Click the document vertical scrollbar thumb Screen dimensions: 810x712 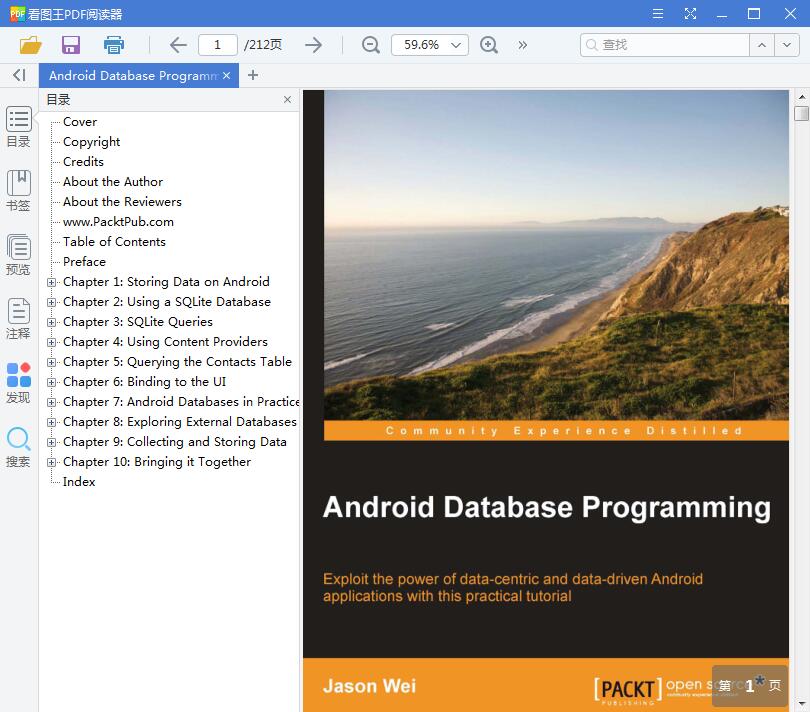coord(801,113)
